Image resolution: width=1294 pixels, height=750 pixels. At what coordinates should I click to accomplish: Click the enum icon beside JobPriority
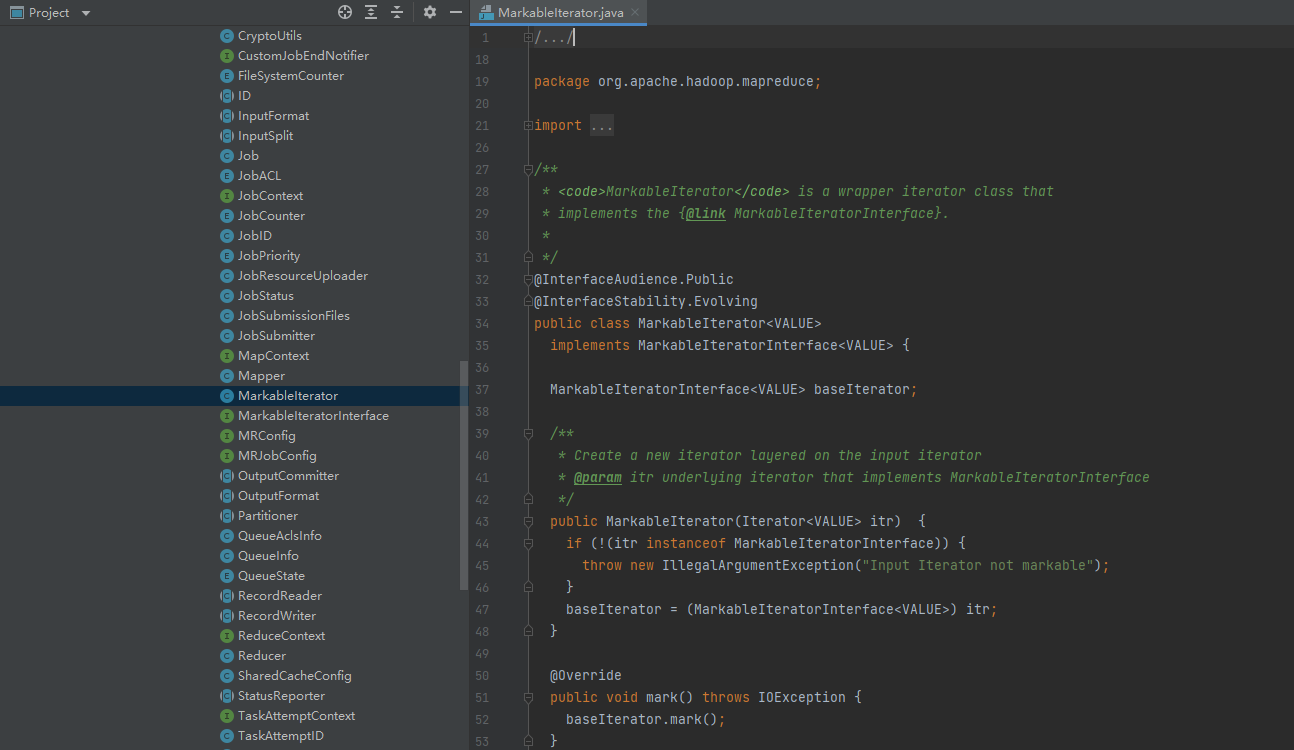click(227, 256)
